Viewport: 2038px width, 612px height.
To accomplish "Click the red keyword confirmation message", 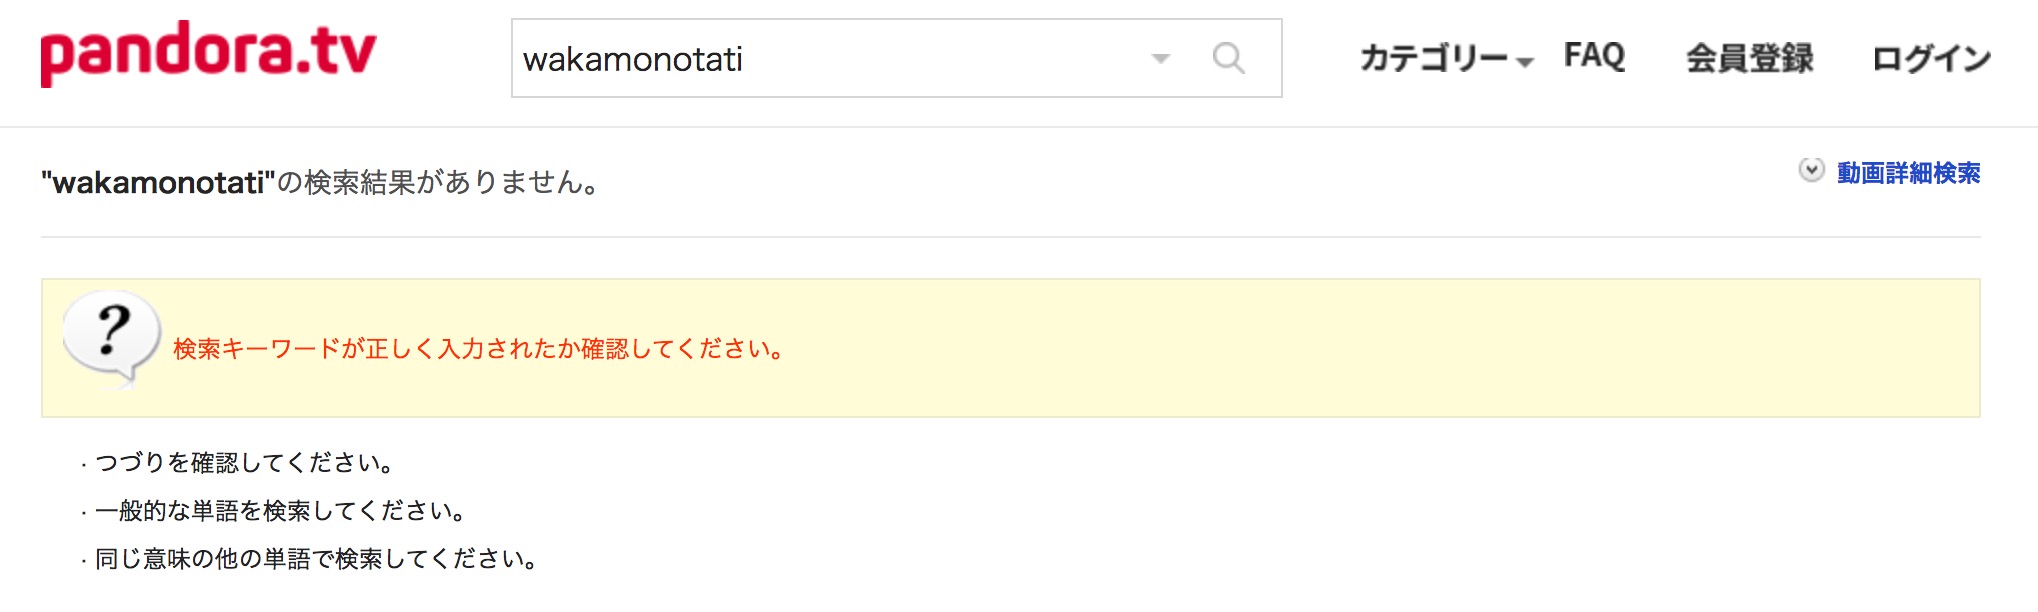I will coord(479,349).
